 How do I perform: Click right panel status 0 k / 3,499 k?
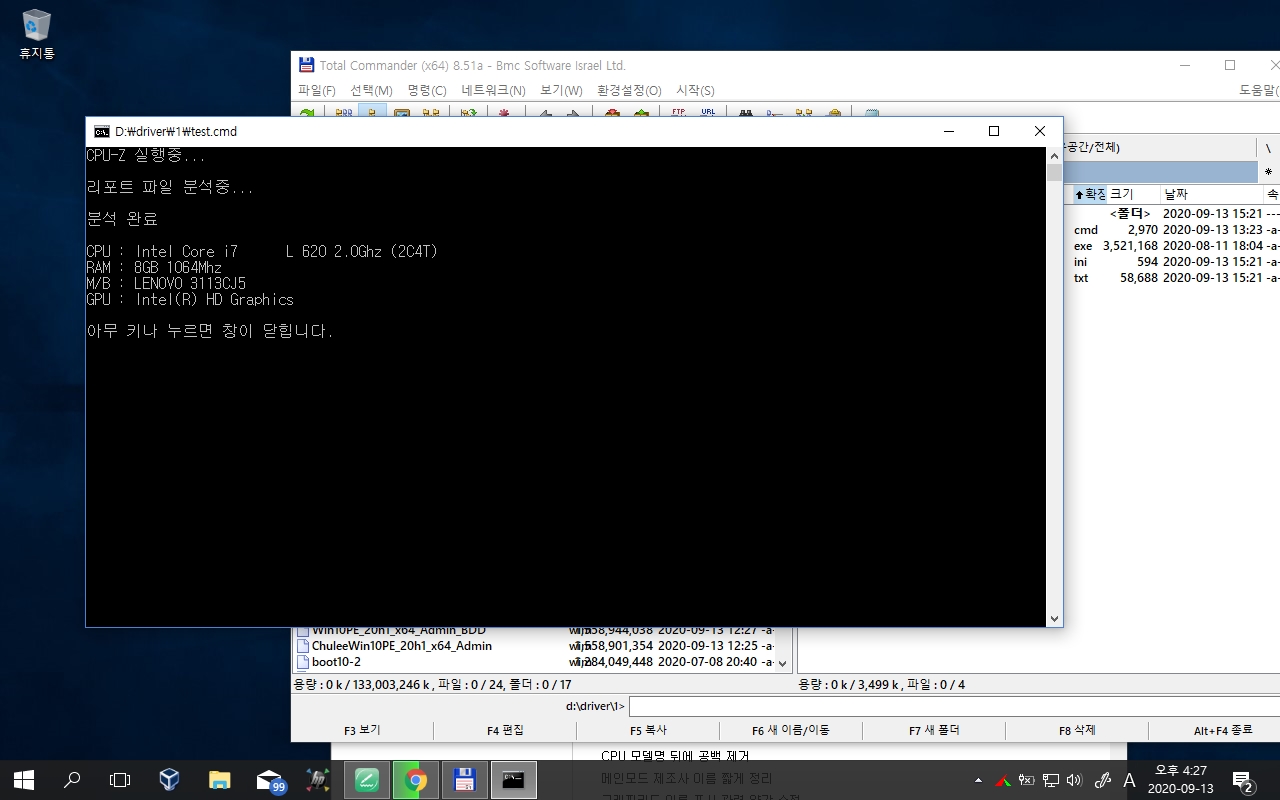[881, 685]
